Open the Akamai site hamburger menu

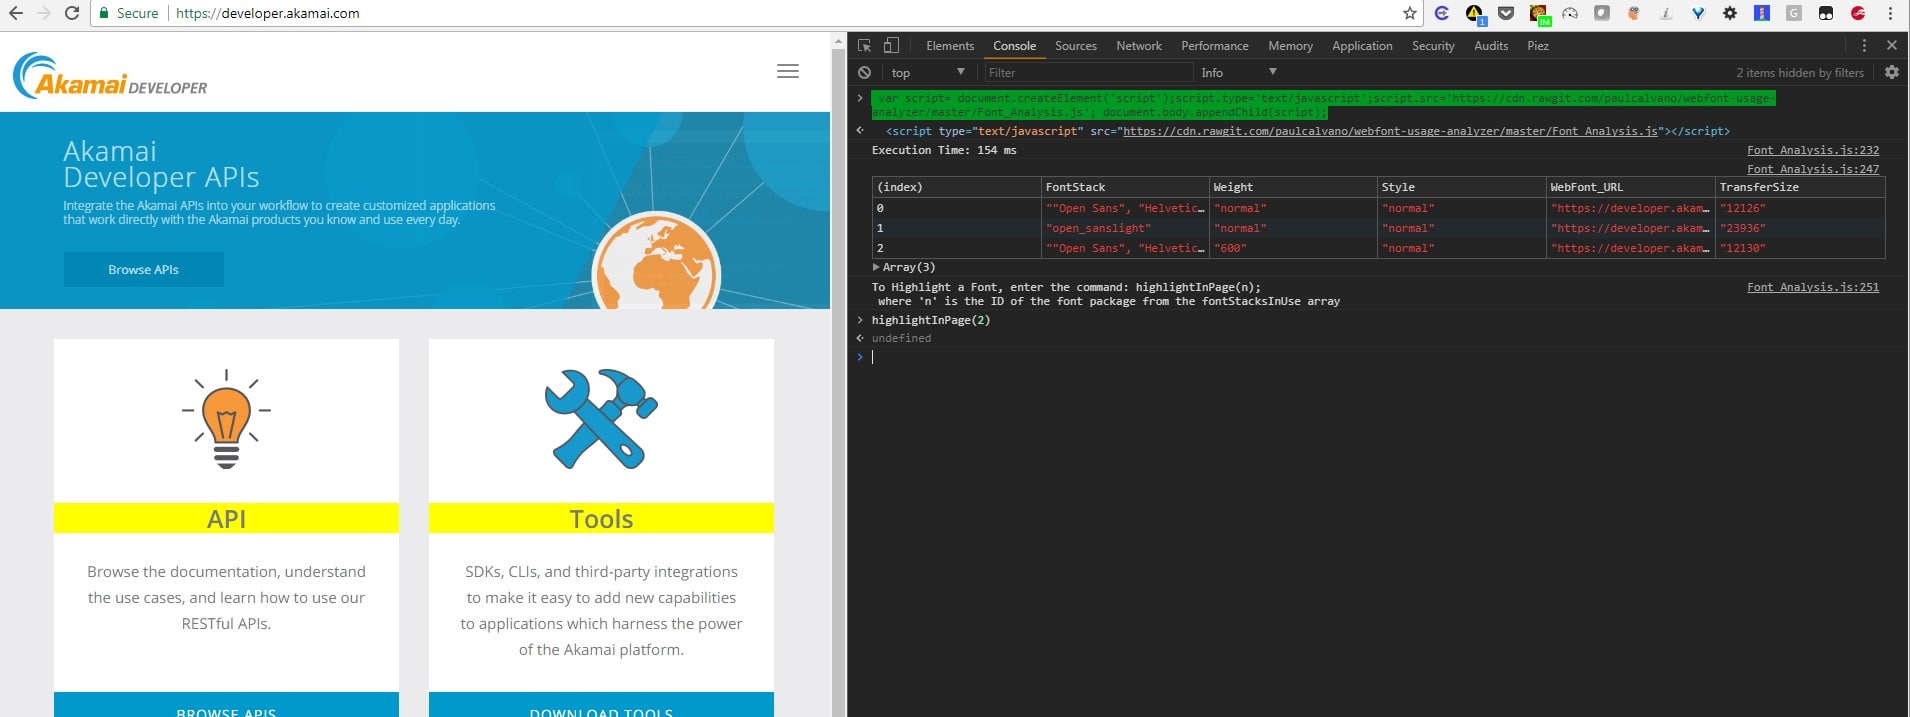pyautogui.click(x=788, y=71)
